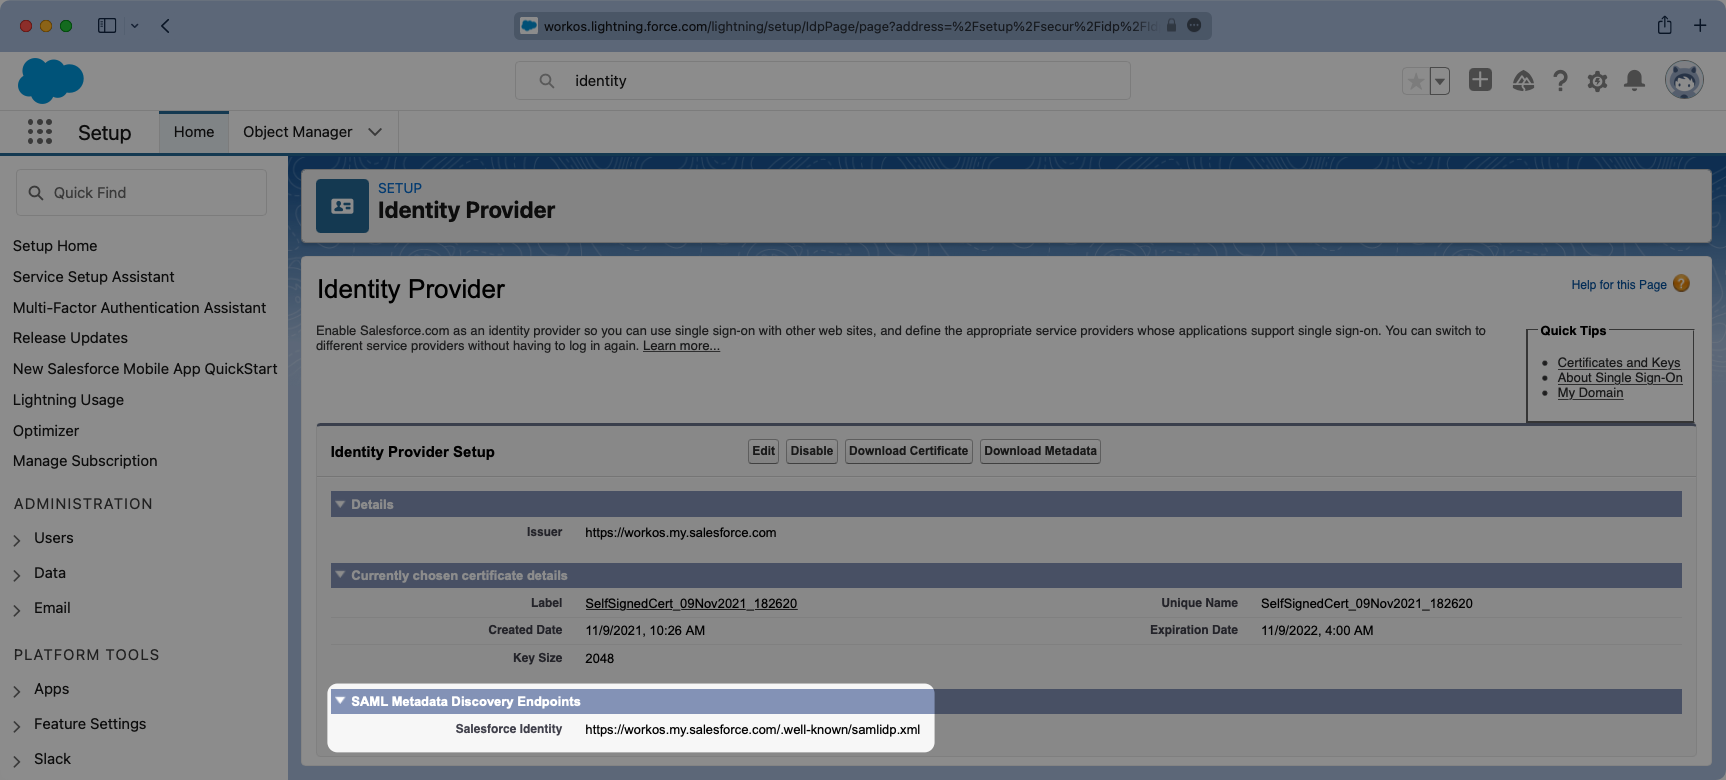Open New Salesforce Mobile App QuickStart
The image size is (1726, 780).
[x=145, y=369]
